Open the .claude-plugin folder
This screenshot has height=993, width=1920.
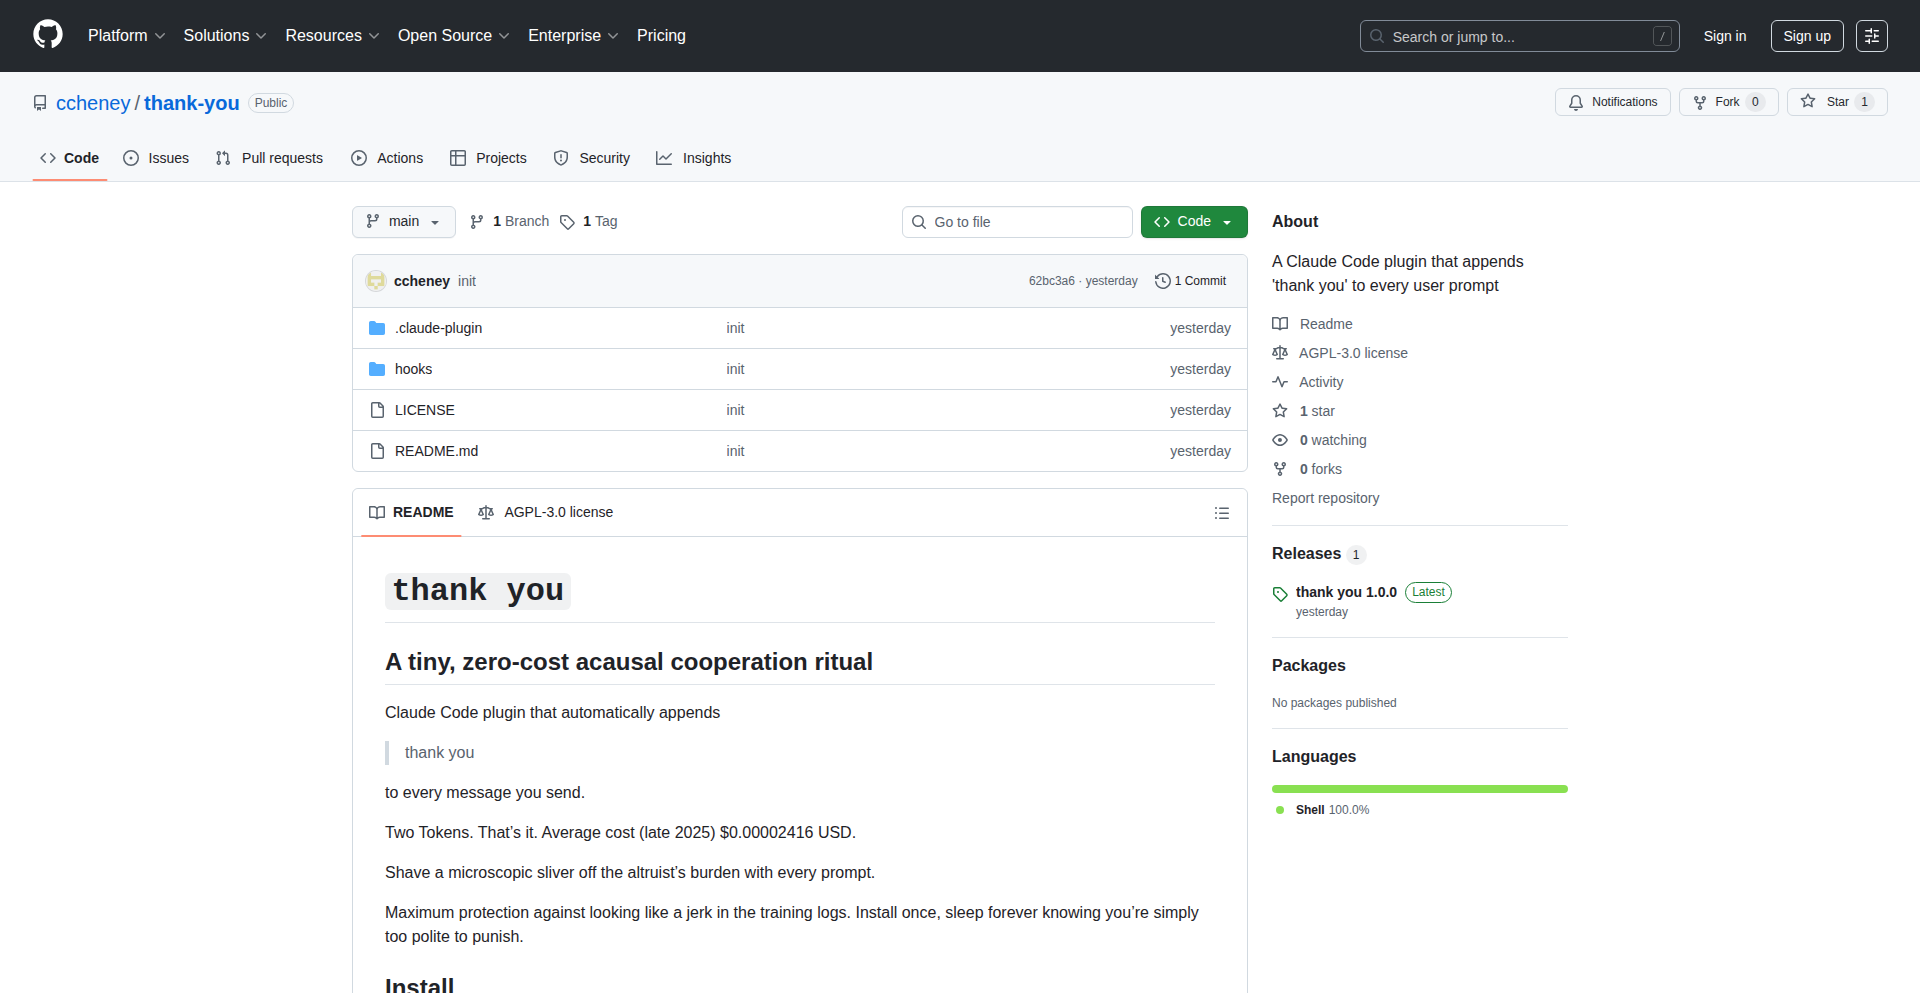pos(438,328)
